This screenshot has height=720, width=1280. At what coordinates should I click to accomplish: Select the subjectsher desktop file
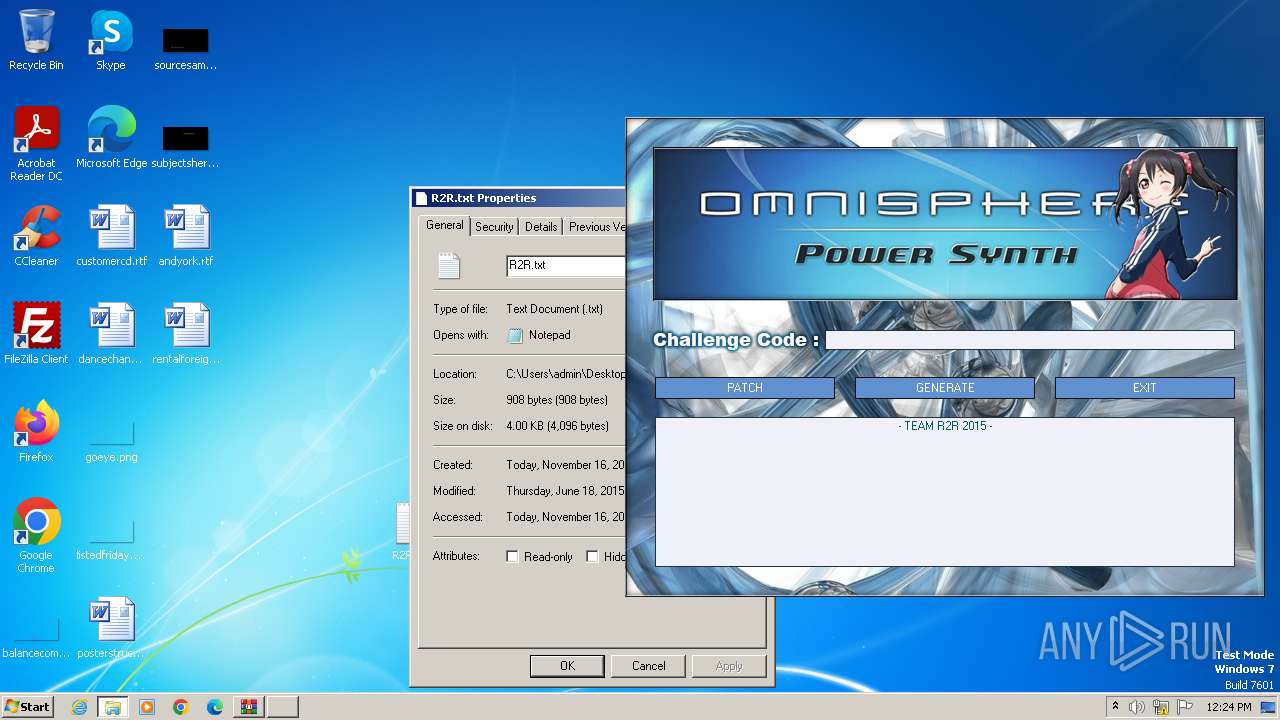[x=186, y=146]
